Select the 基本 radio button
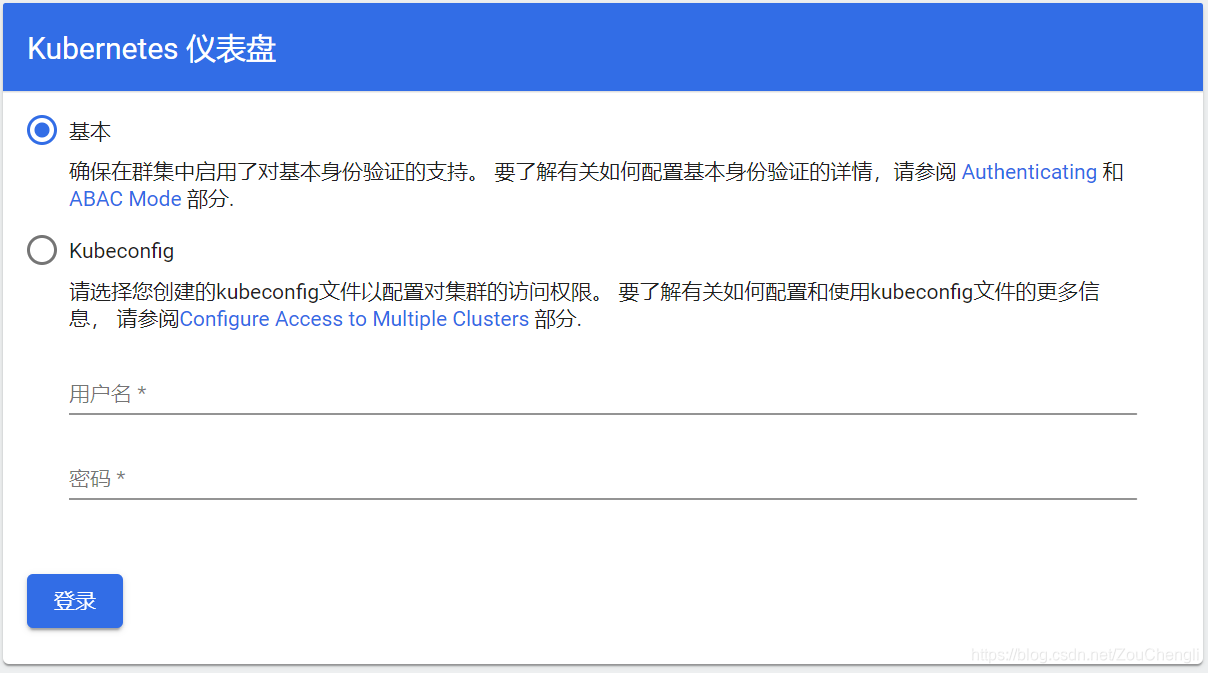 click(x=42, y=130)
